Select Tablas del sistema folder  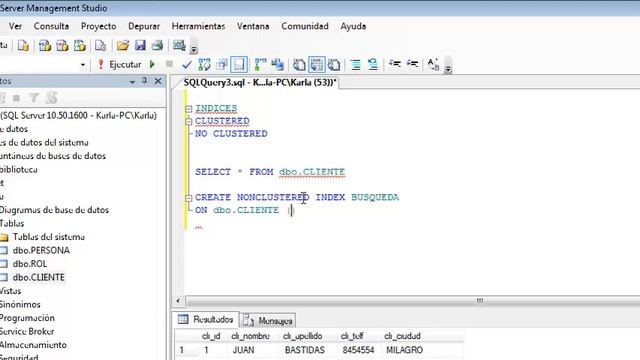coord(49,237)
